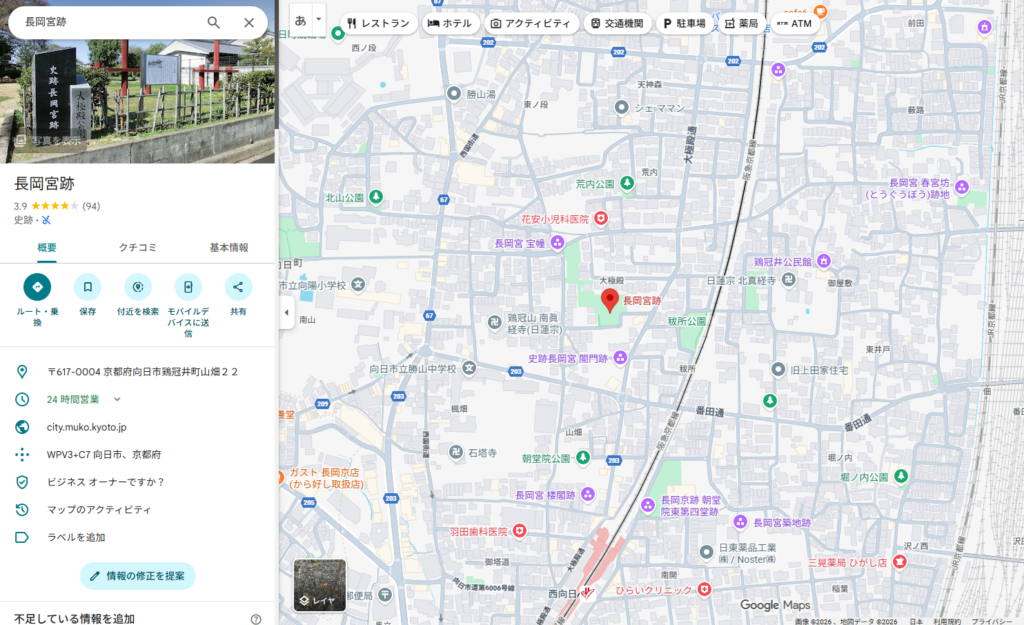Collapse the side panel arrow
The height and width of the screenshot is (625, 1024).
(x=286, y=312)
